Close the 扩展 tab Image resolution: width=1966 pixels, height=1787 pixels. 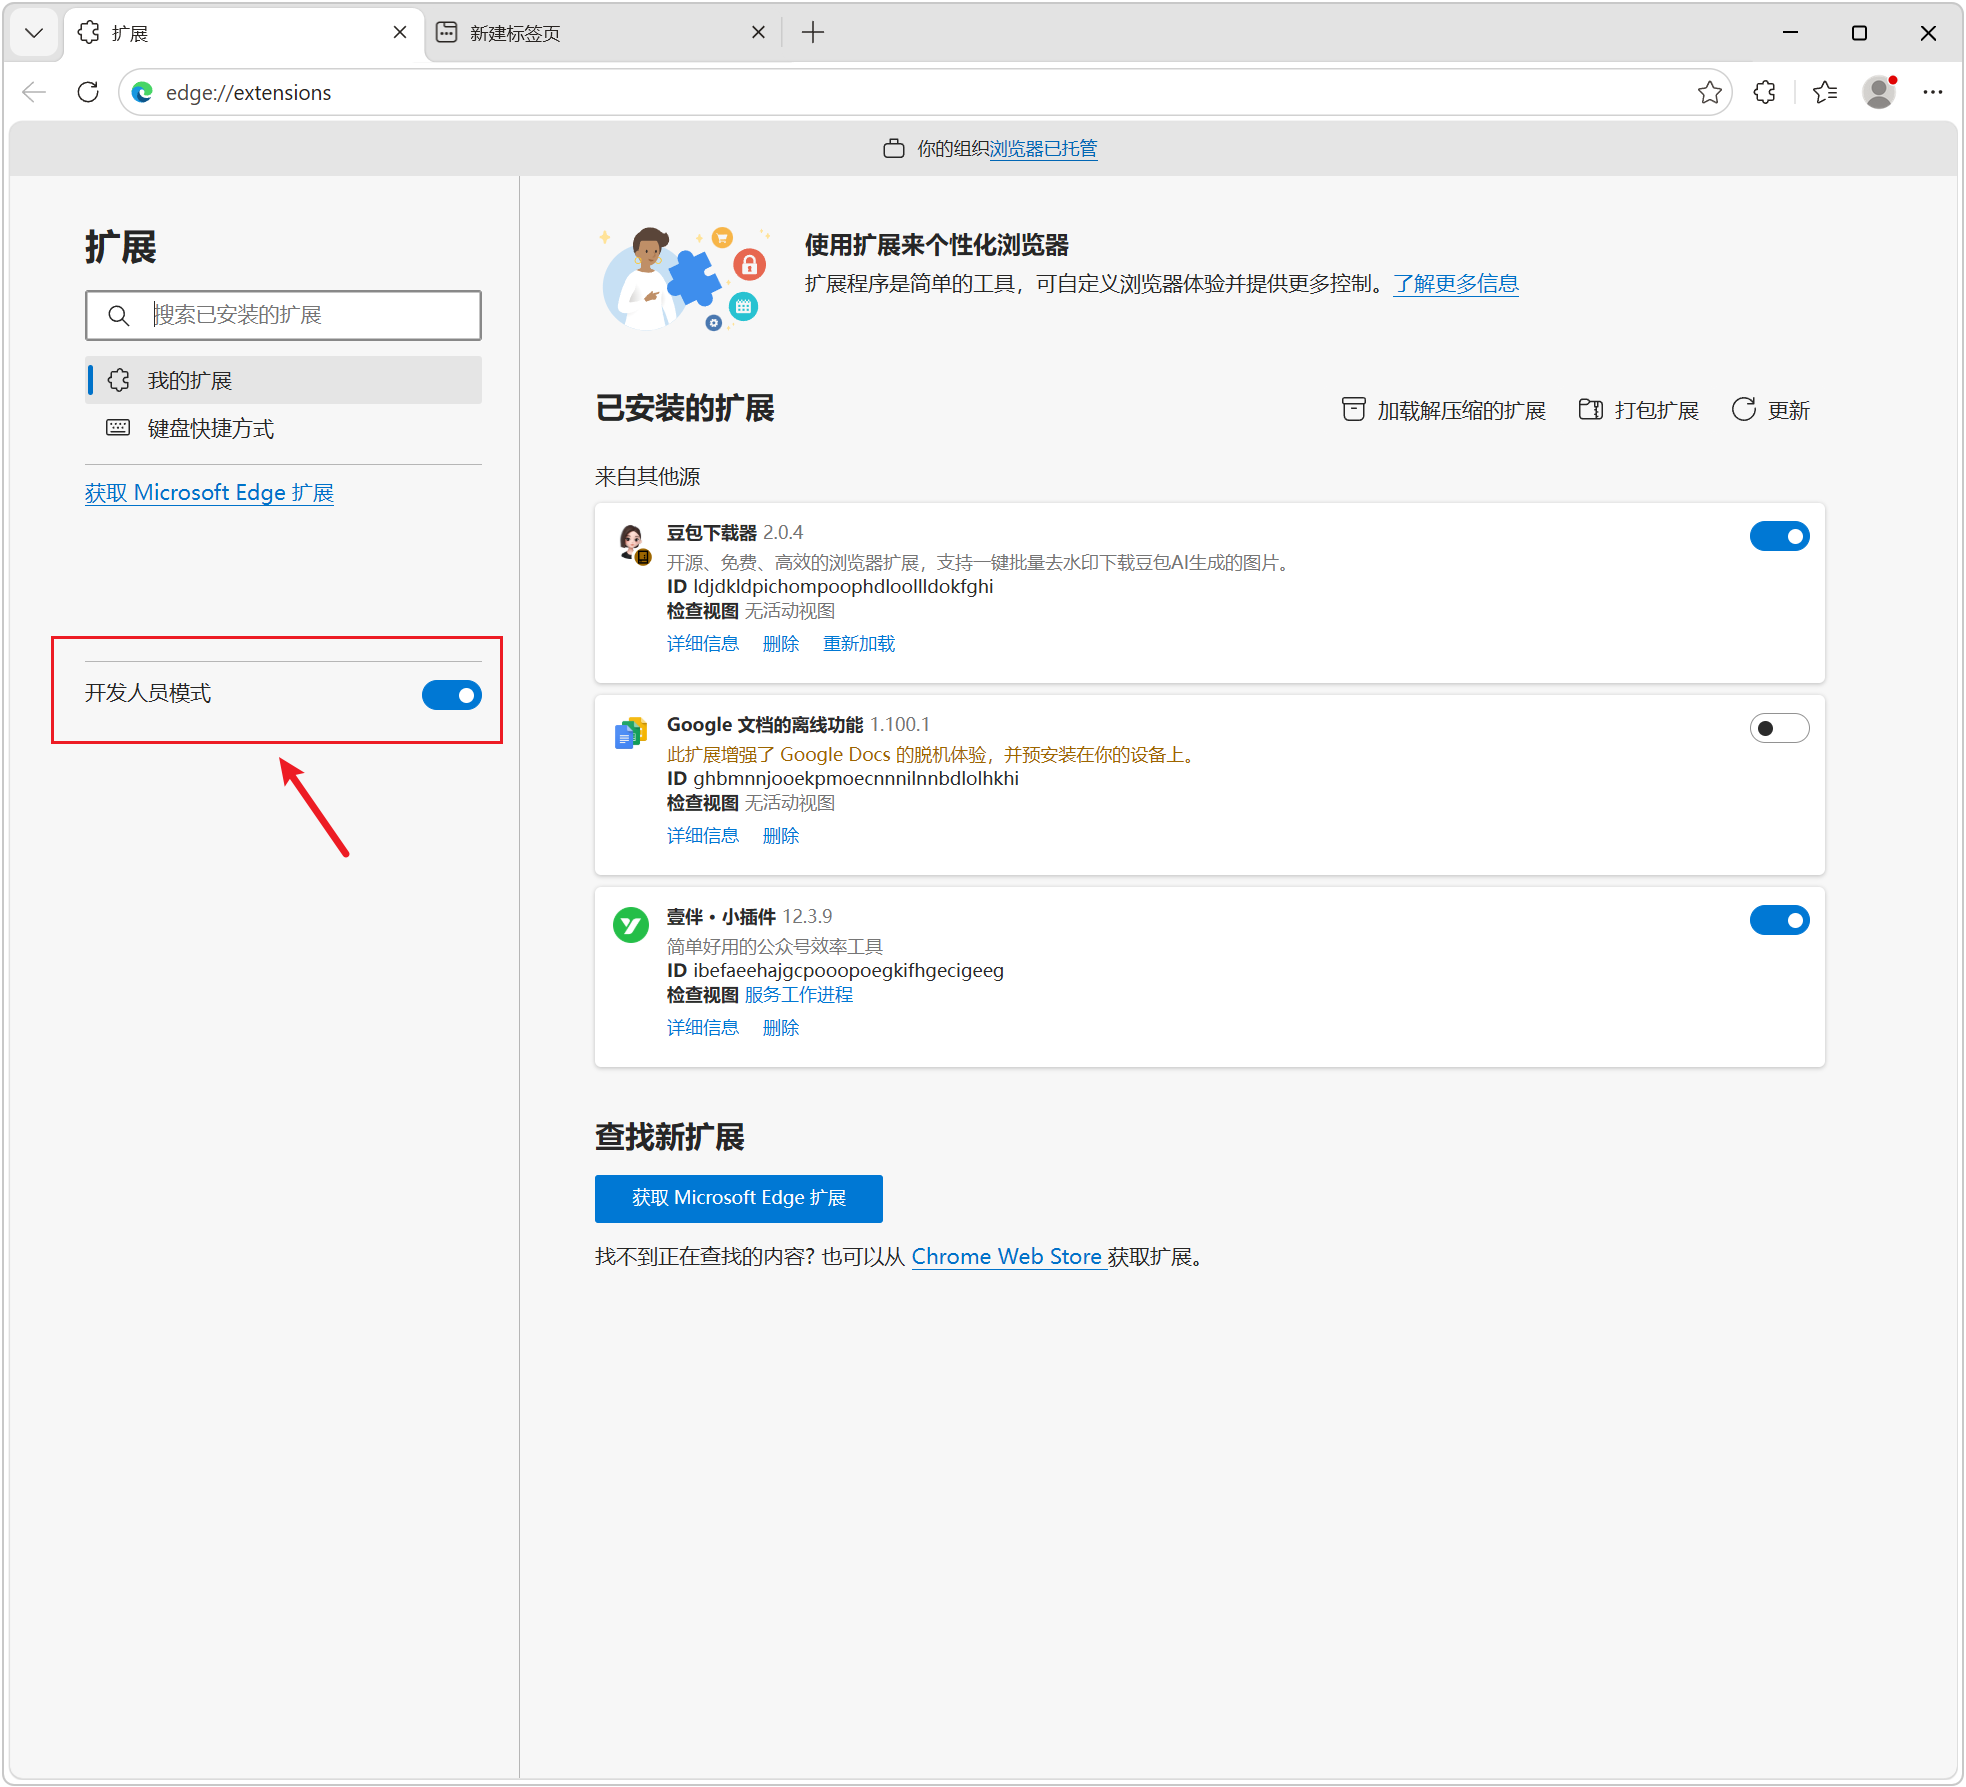coord(400,33)
